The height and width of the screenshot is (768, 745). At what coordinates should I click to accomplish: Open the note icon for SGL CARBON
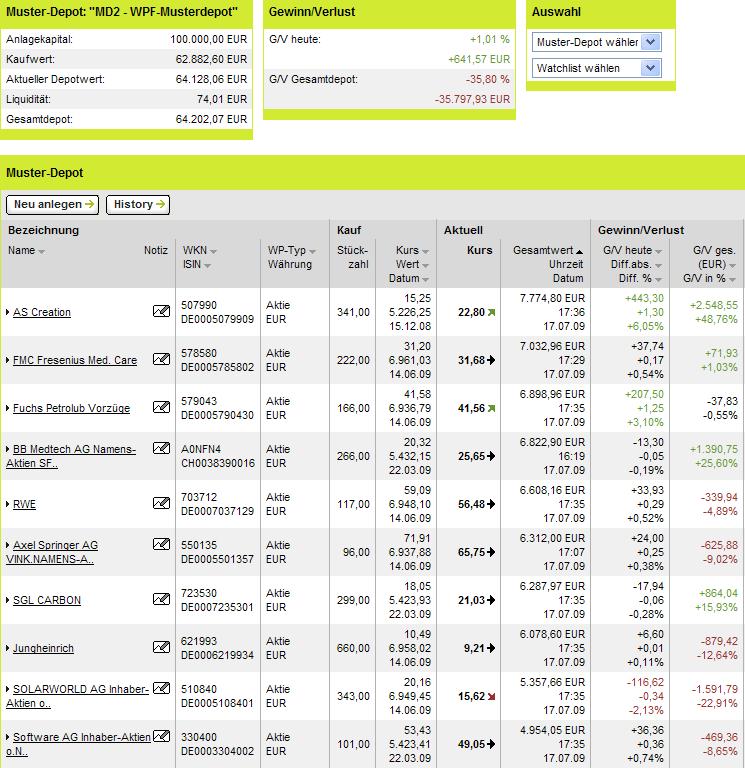(x=161, y=599)
